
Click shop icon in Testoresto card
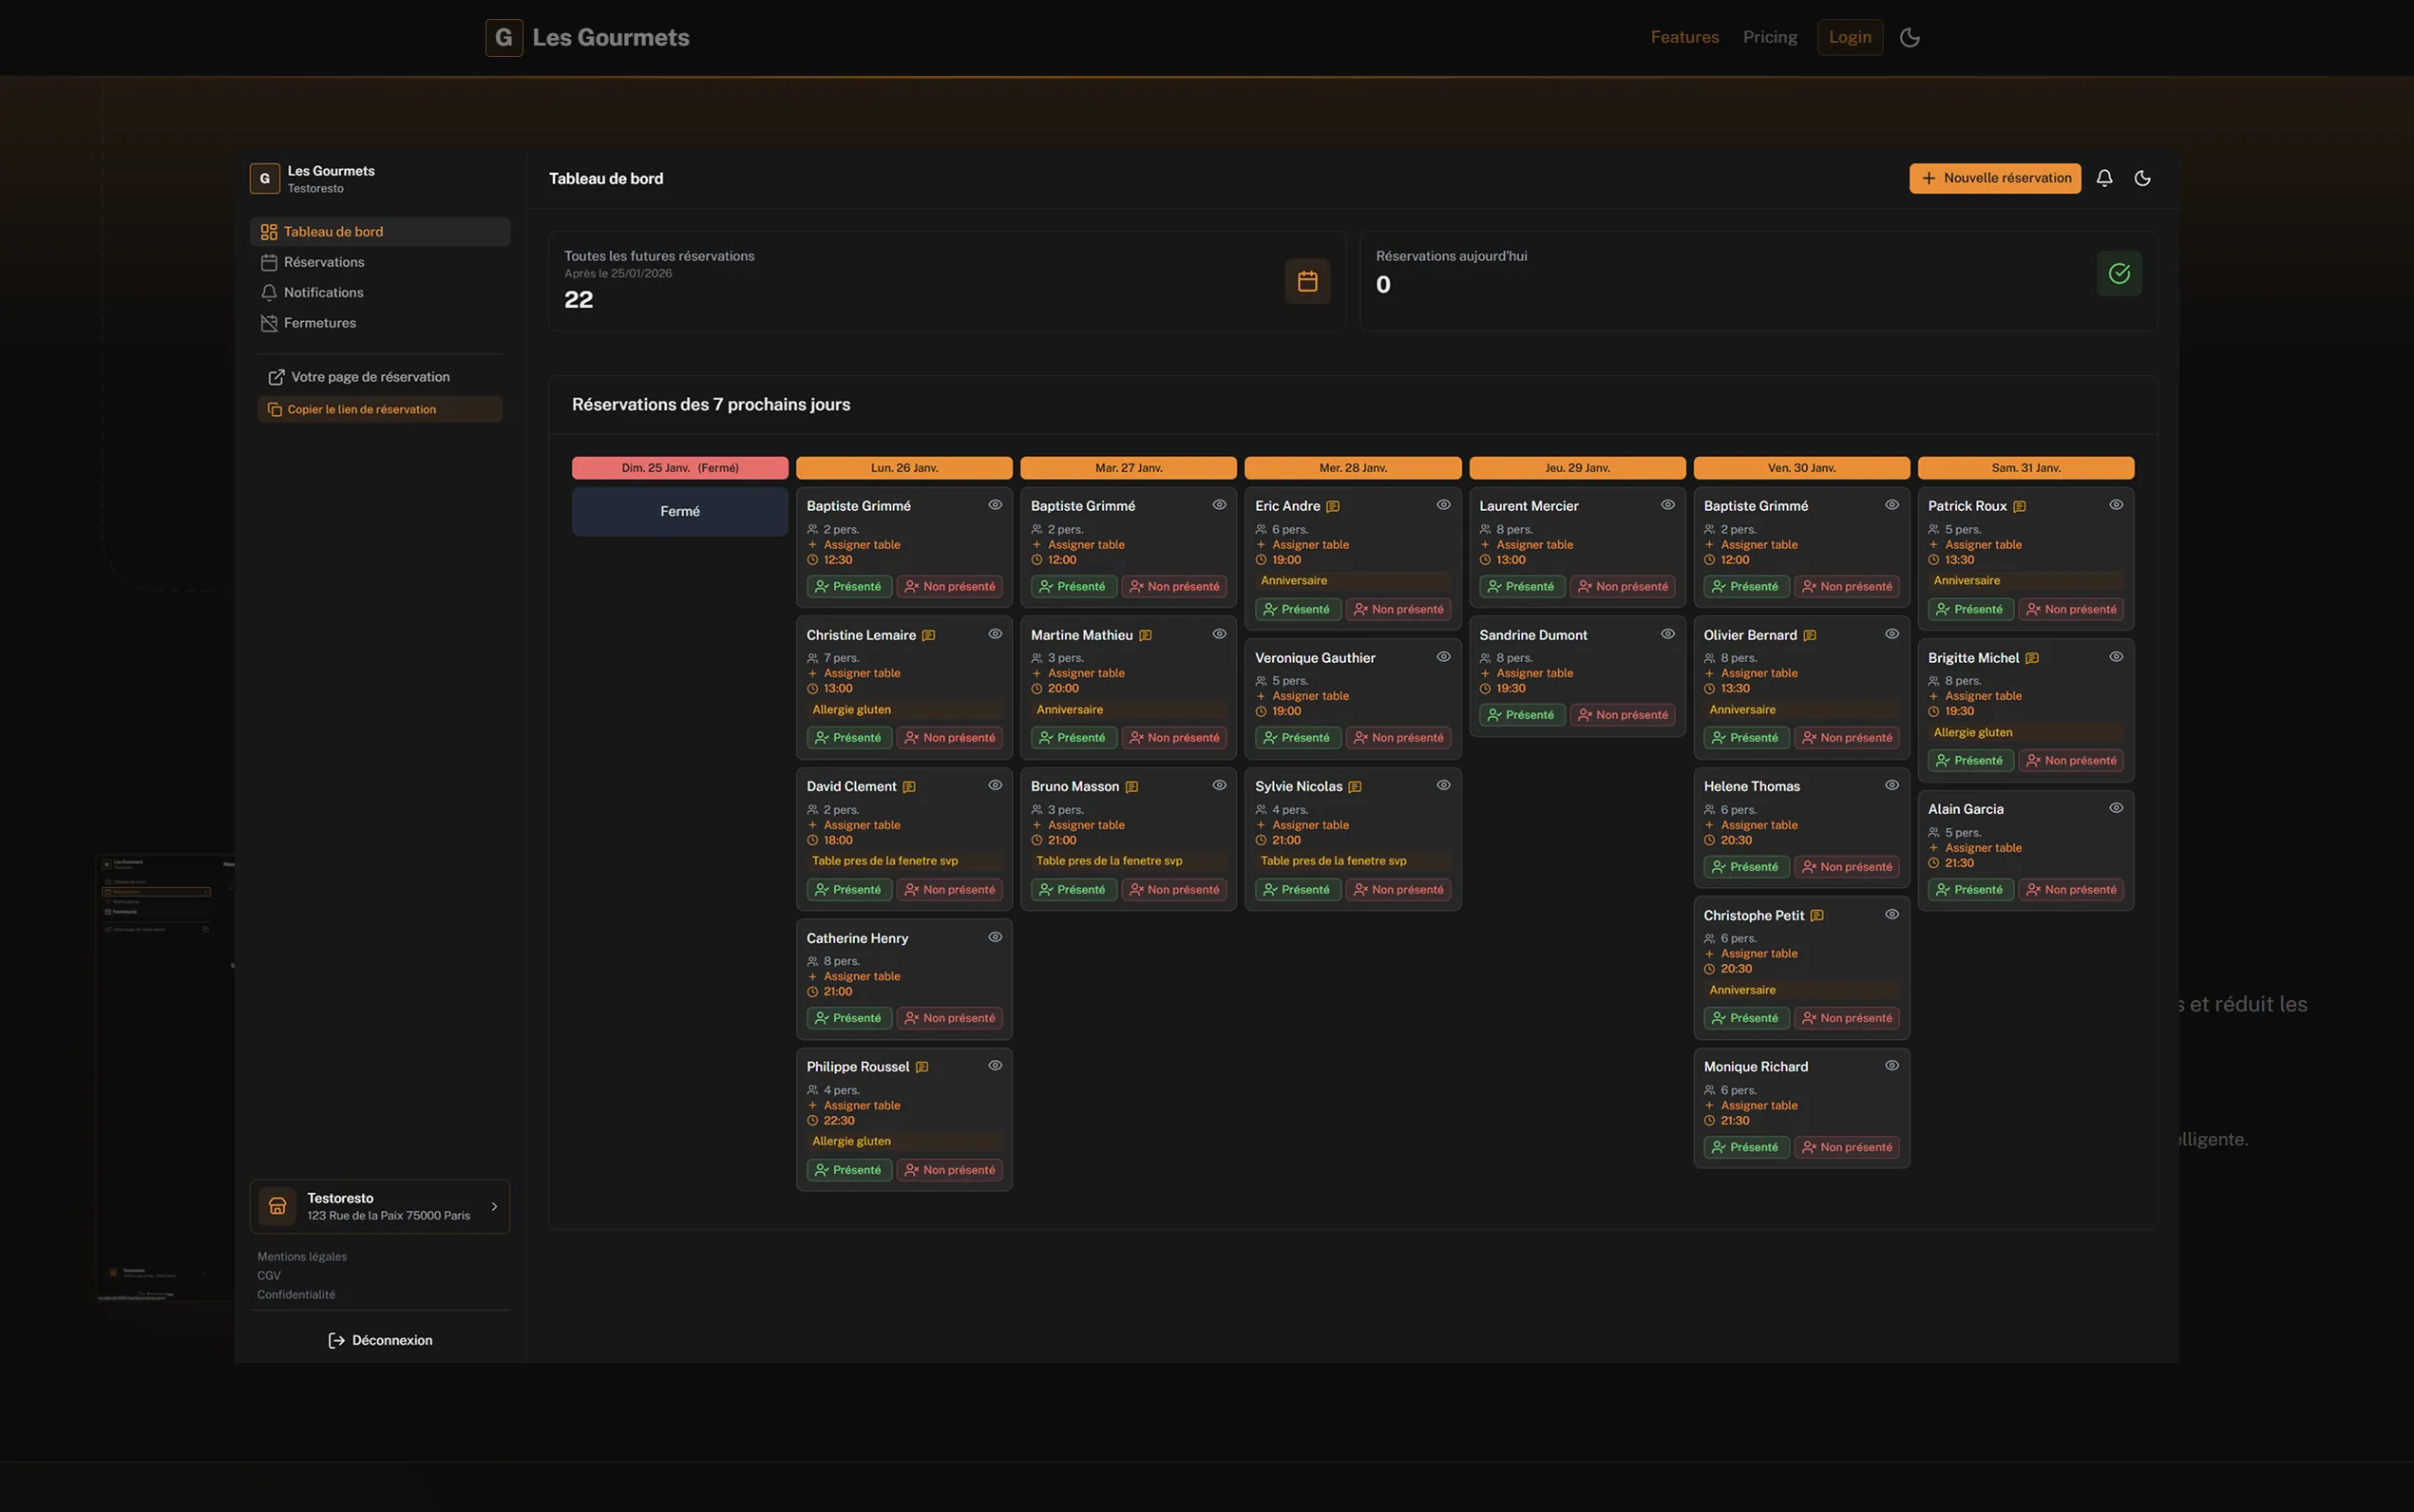click(278, 1206)
